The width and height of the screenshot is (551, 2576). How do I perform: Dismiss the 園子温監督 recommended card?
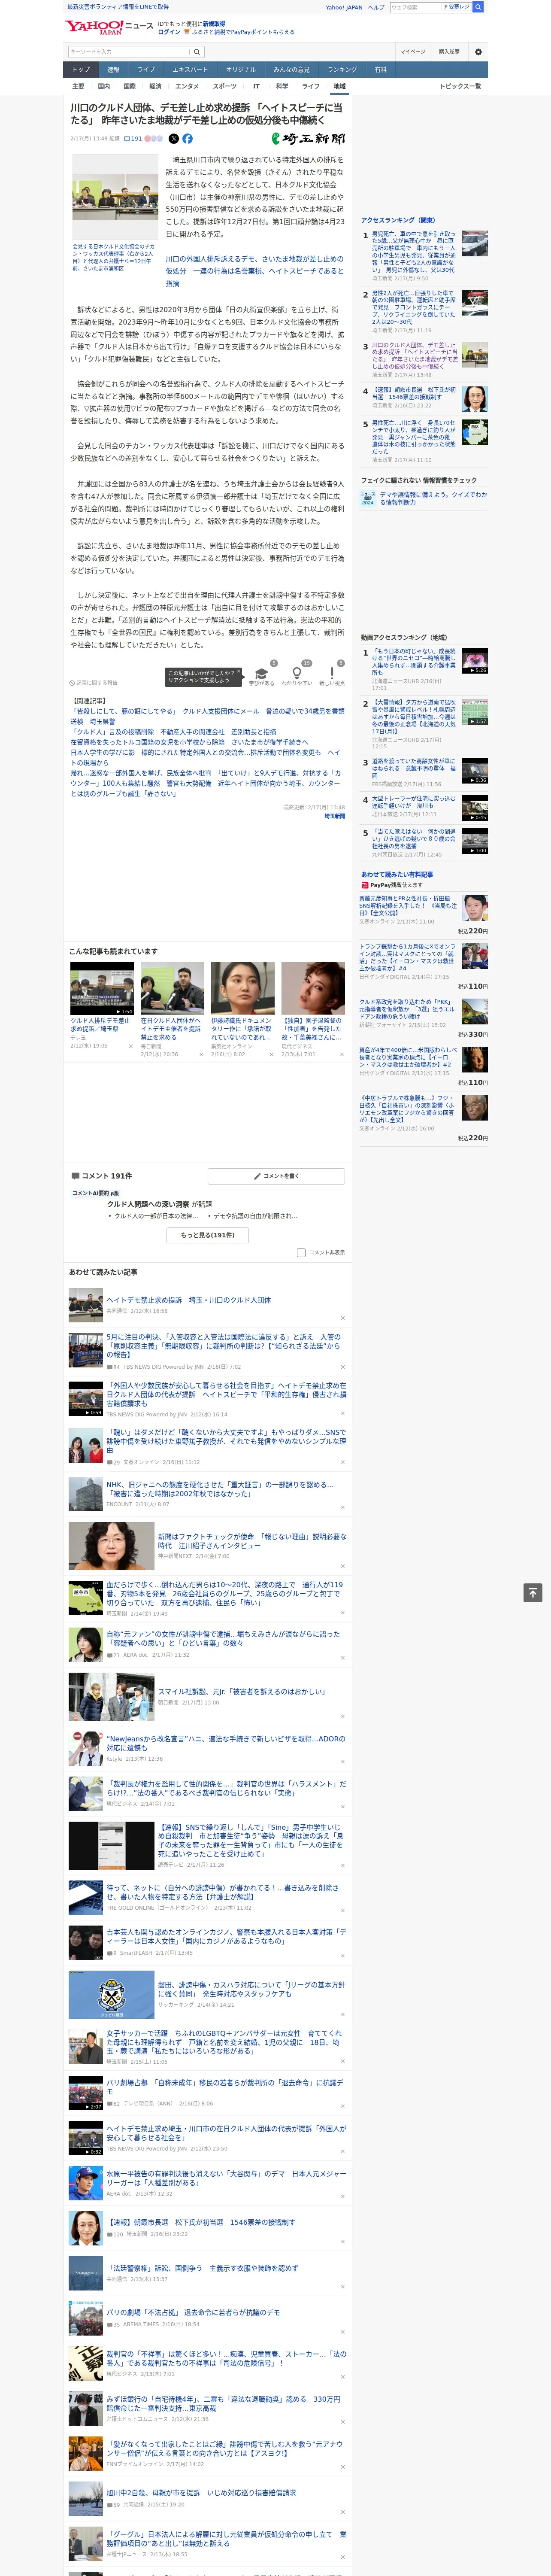coord(342,1054)
